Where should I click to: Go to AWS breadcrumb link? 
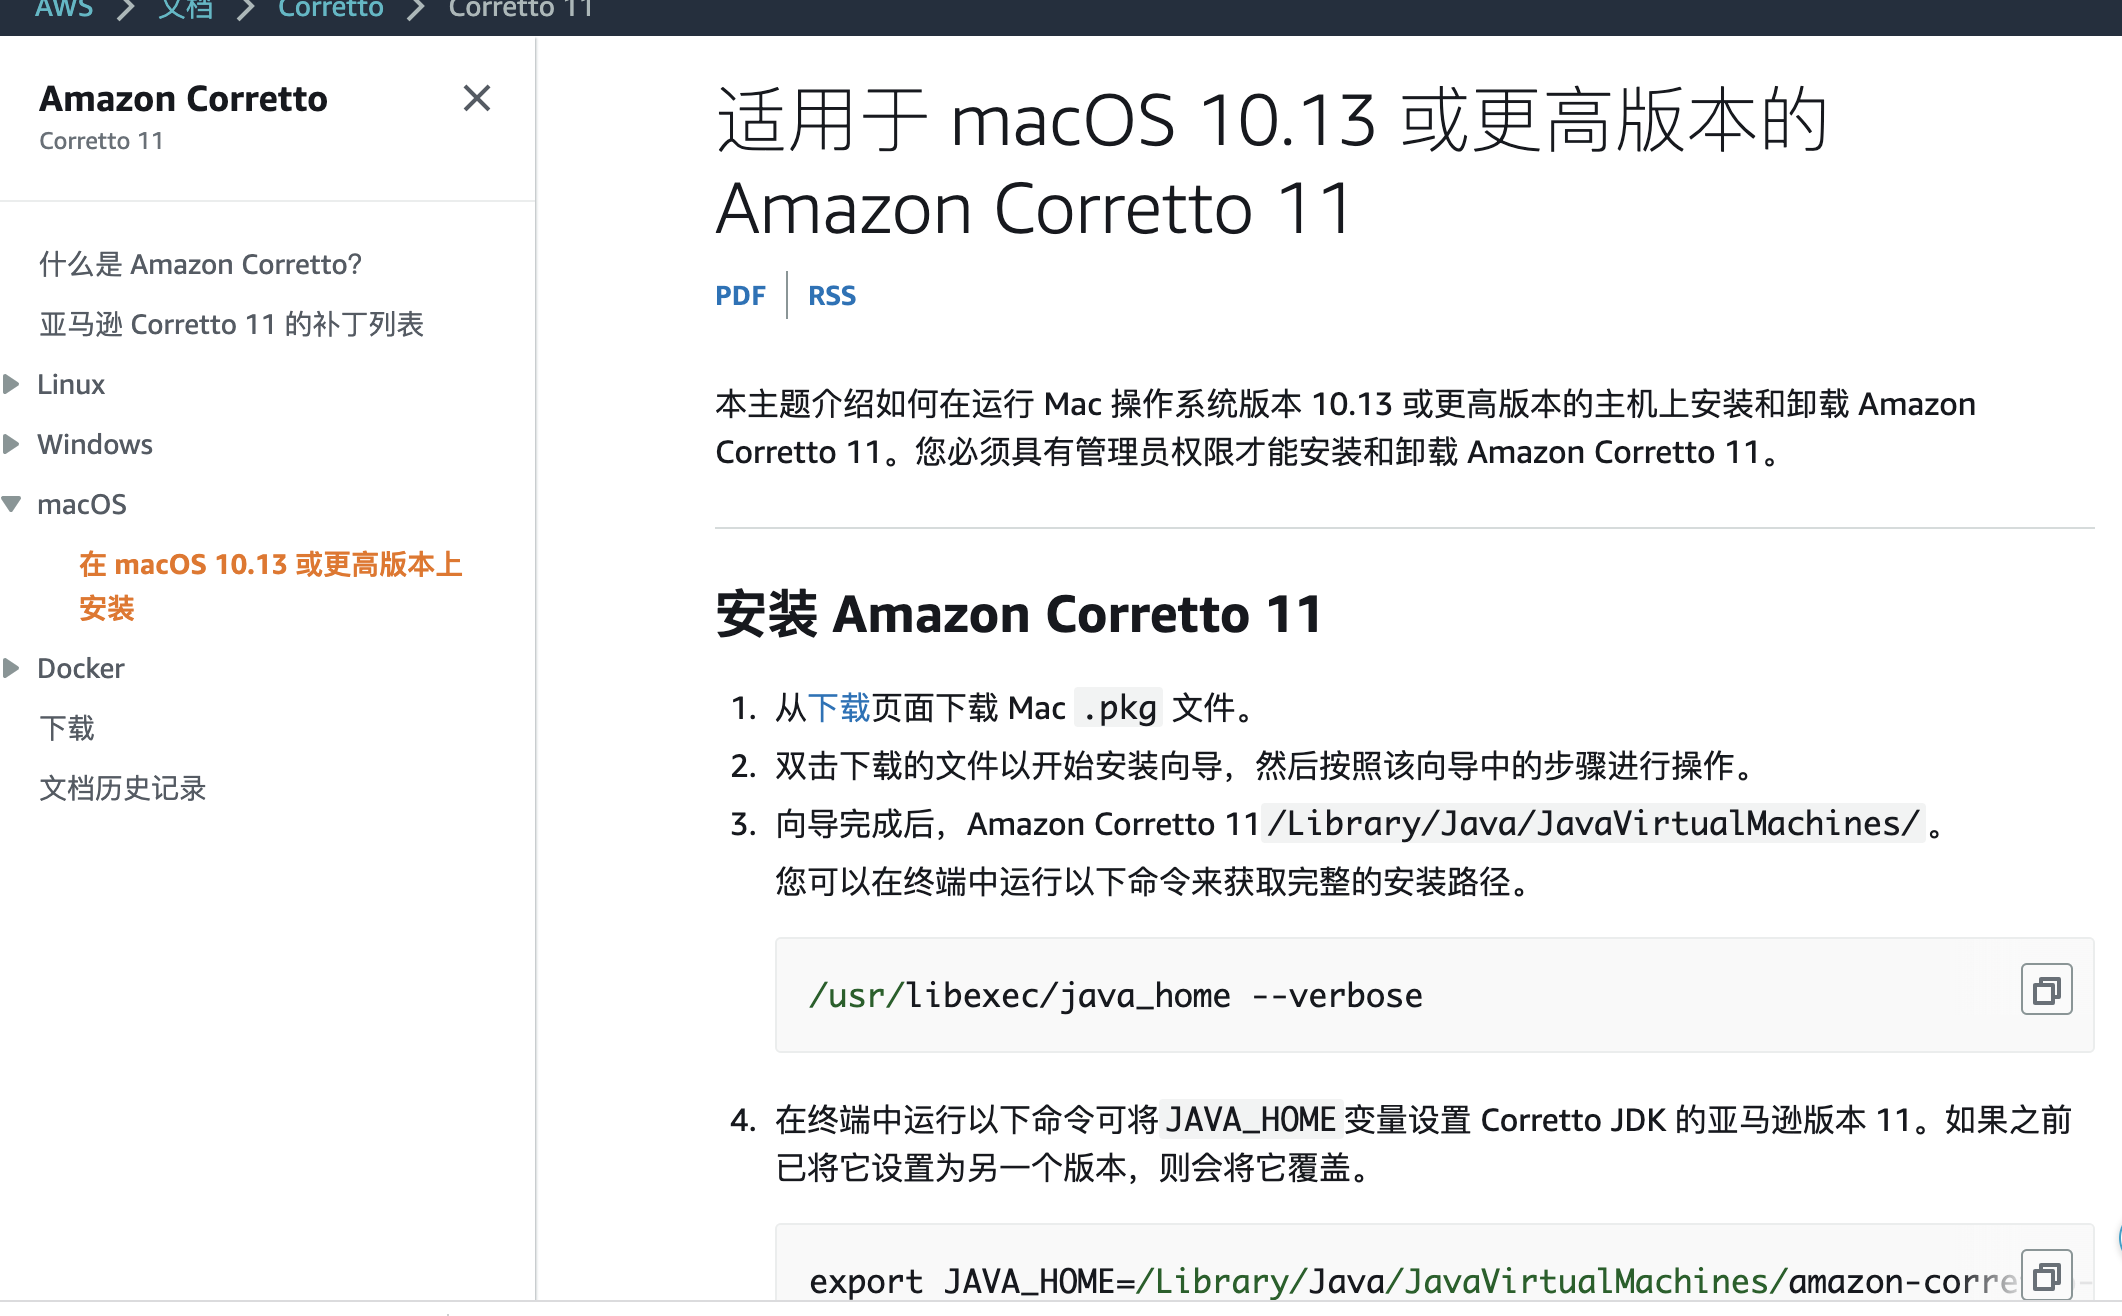click(64, 9)
